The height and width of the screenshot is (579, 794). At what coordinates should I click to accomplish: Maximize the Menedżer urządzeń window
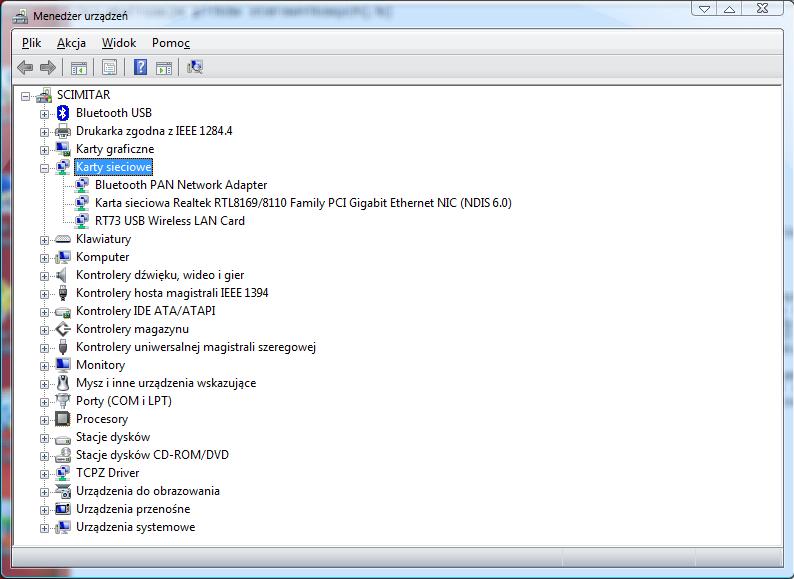point(729,8)
